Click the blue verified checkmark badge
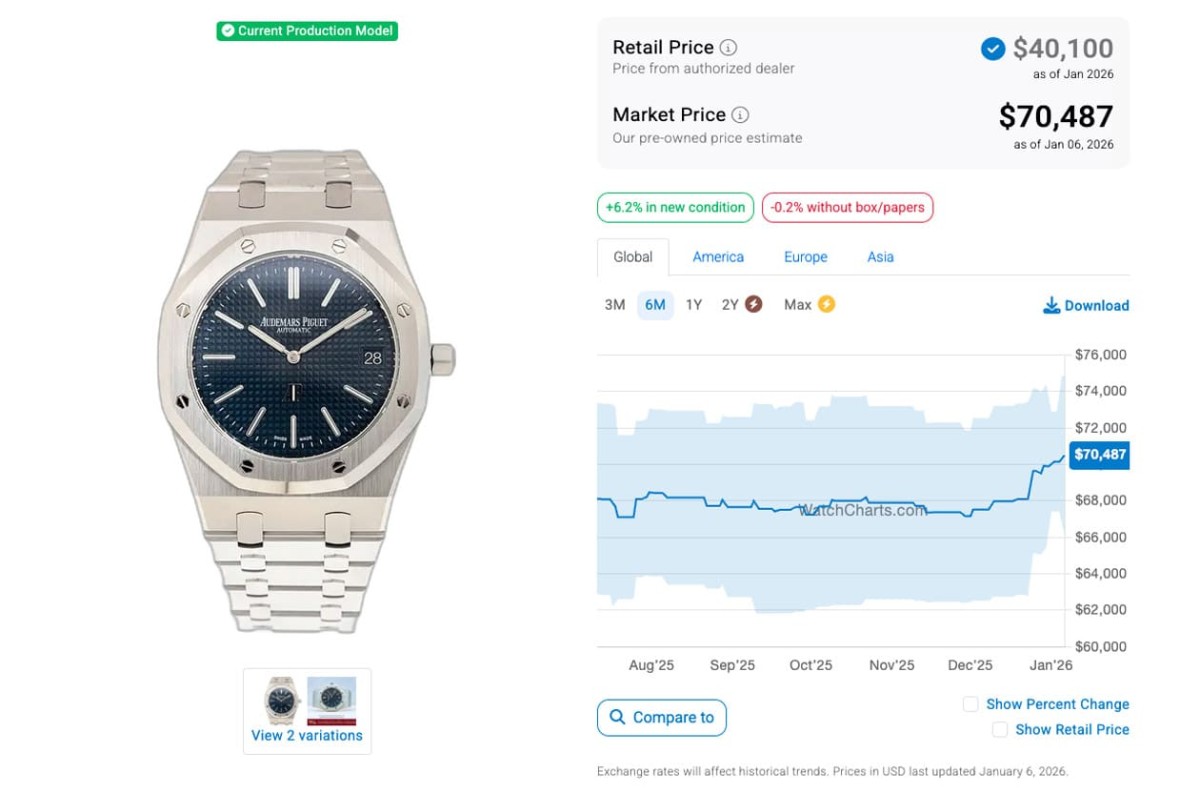 tap(993, 48)
